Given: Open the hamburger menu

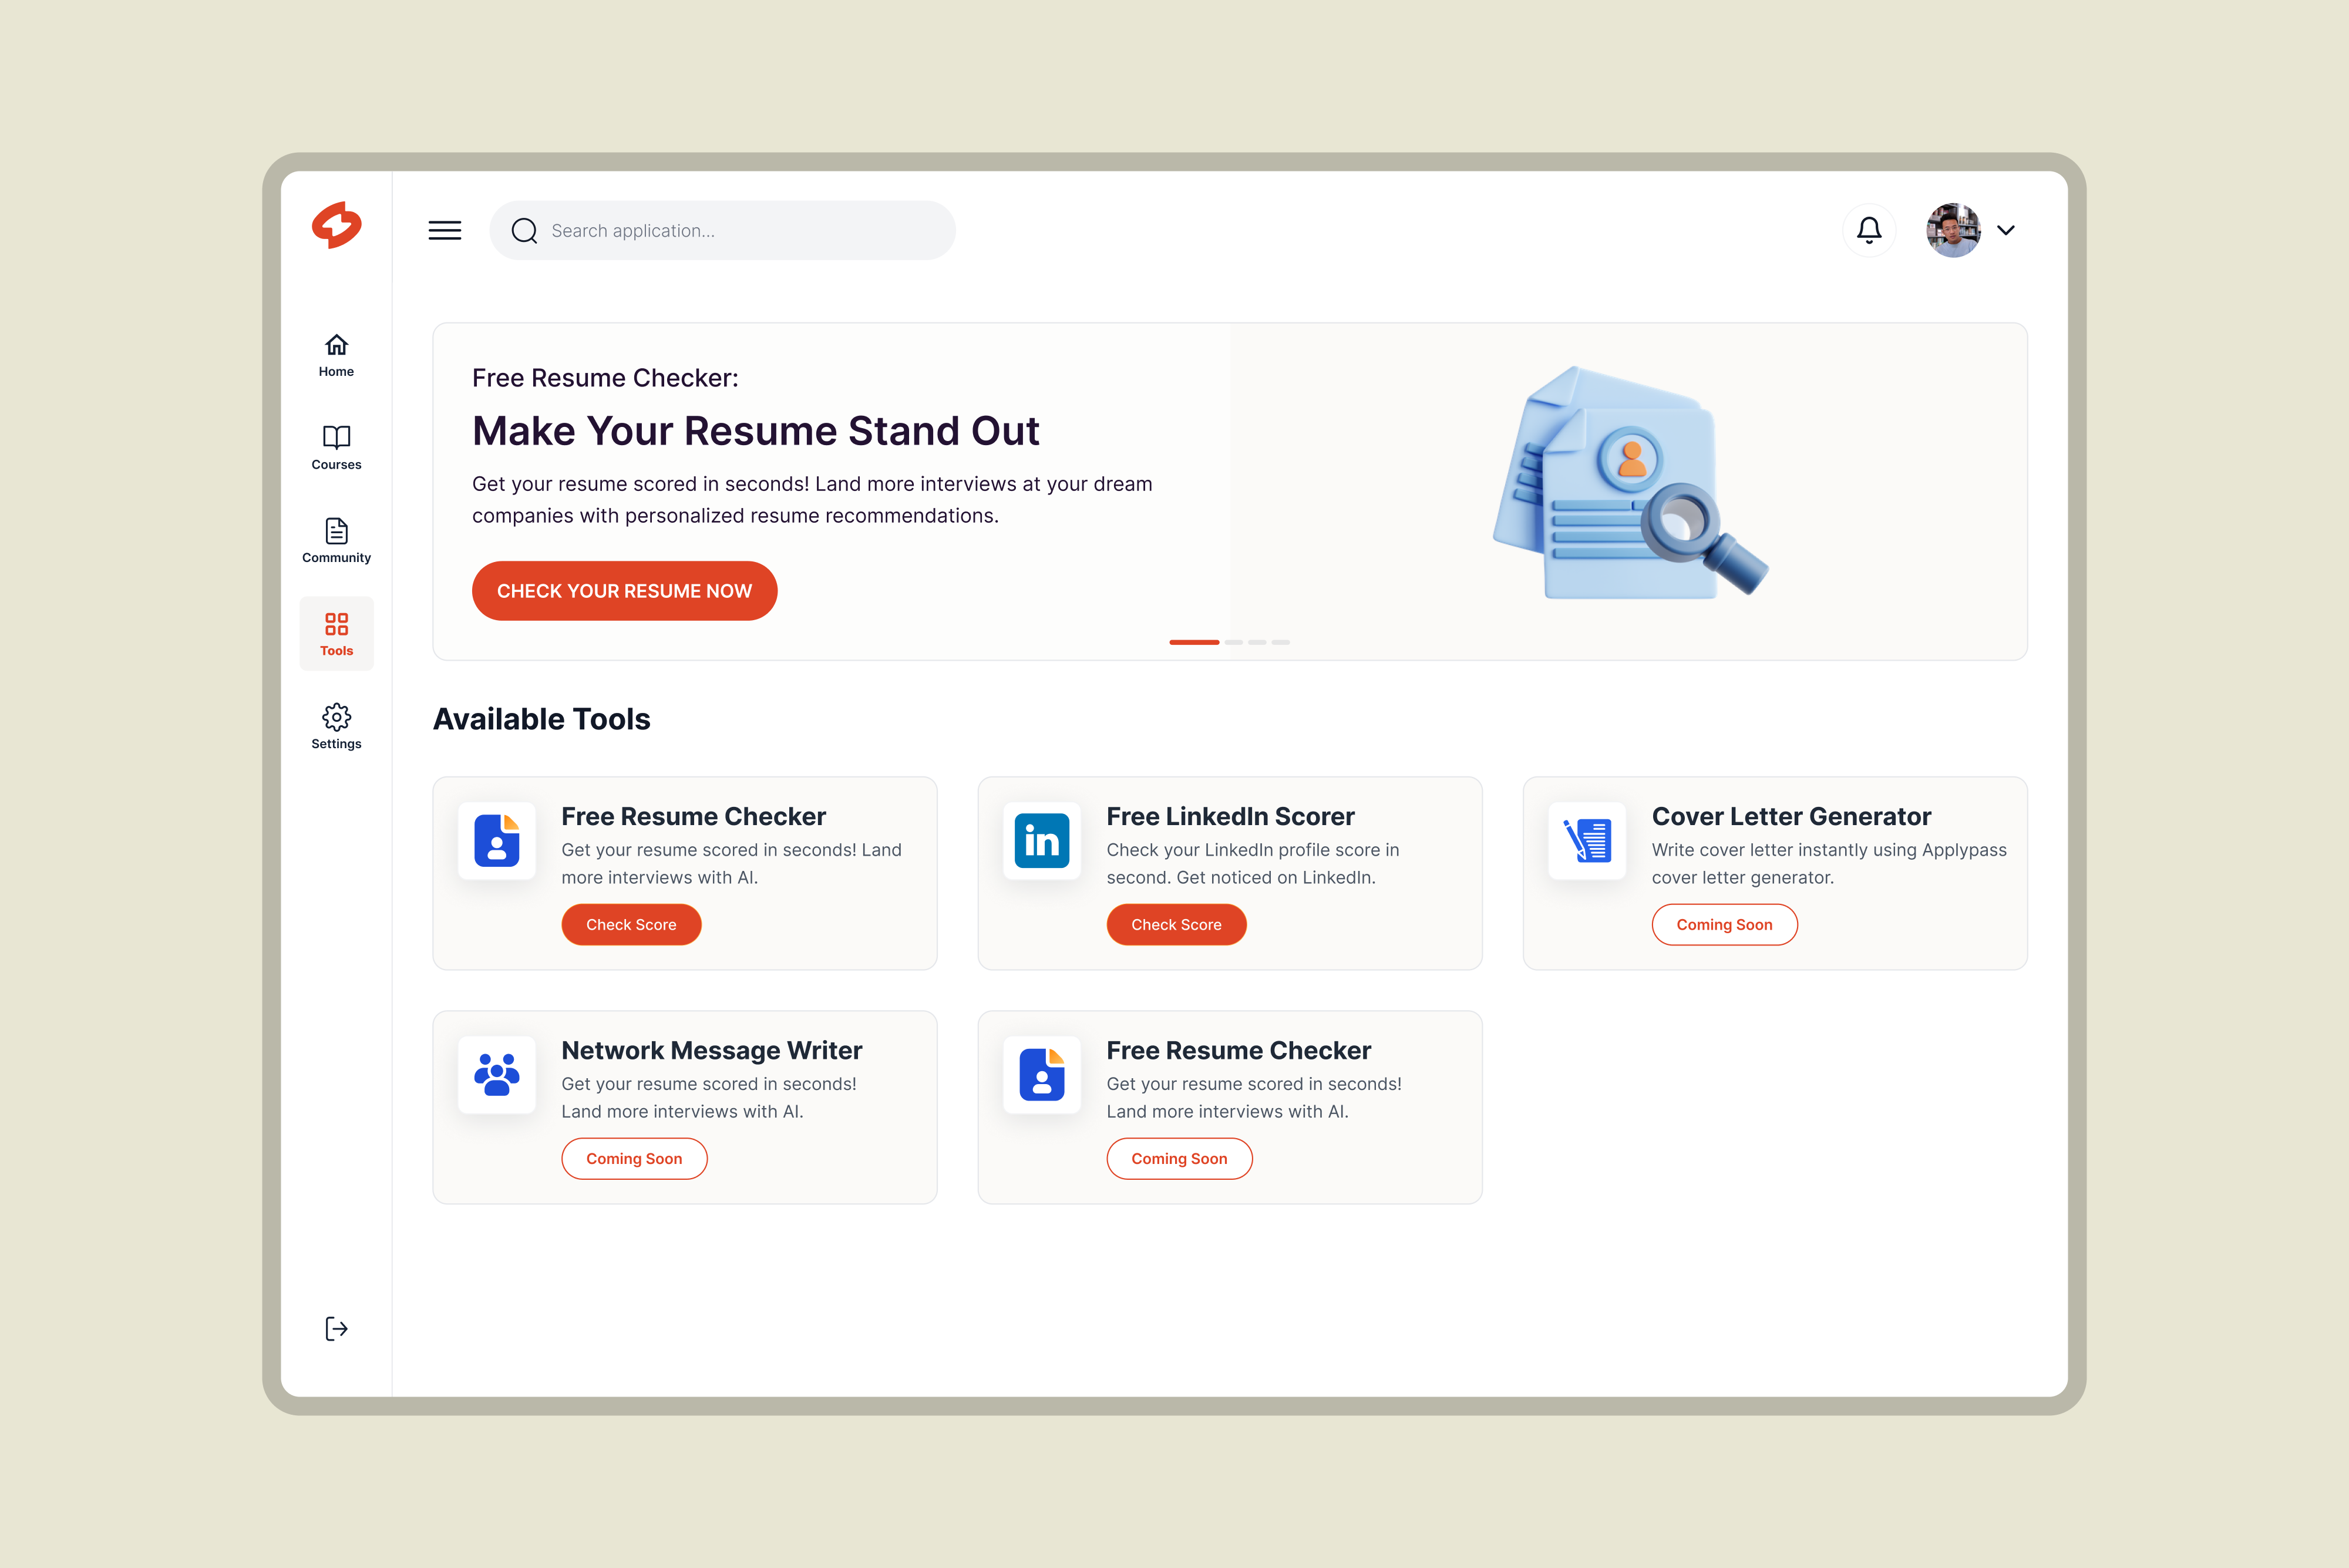Looking at the screenshot, I should tap(445, 231).
